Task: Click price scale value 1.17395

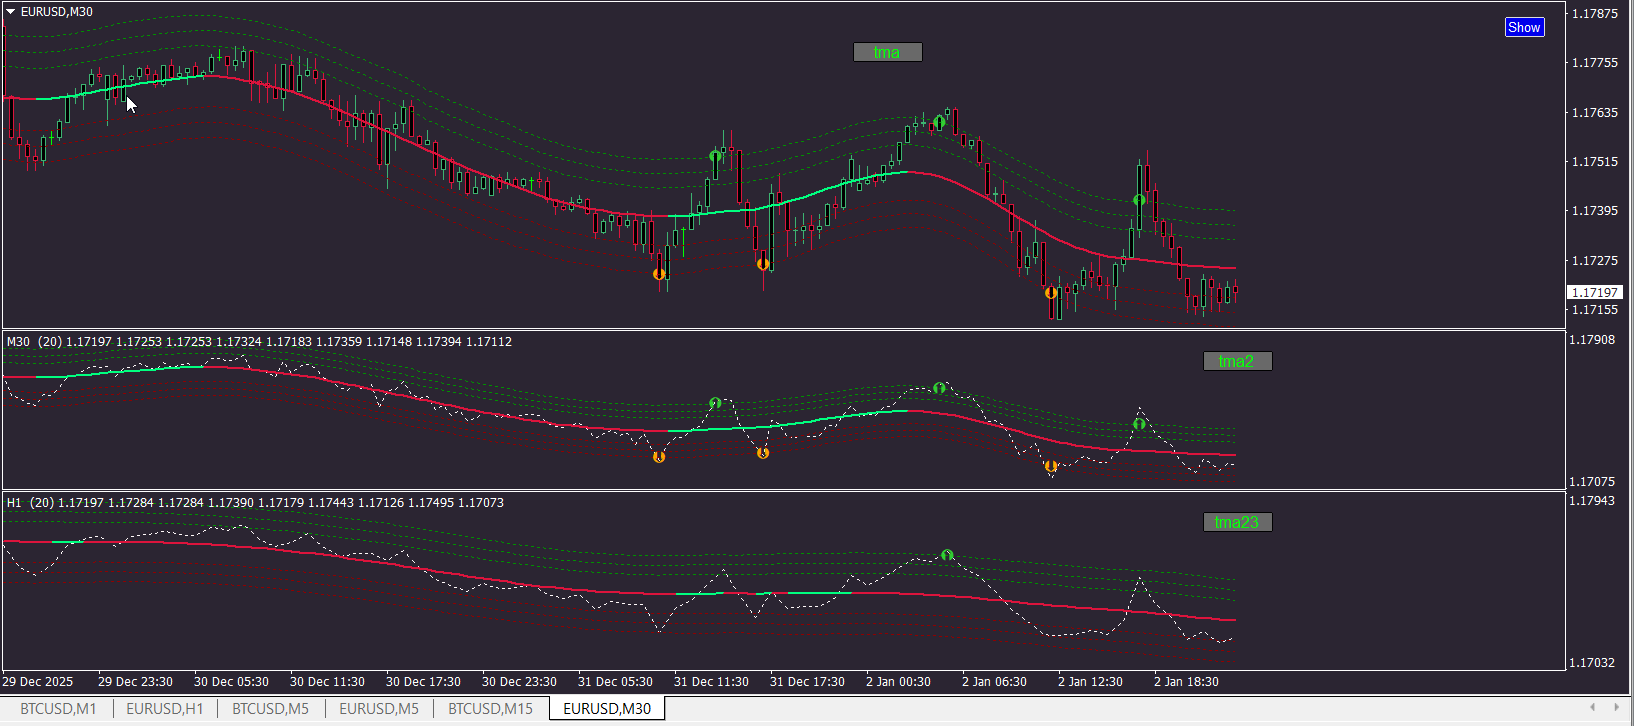Action: pos(1595,211)
